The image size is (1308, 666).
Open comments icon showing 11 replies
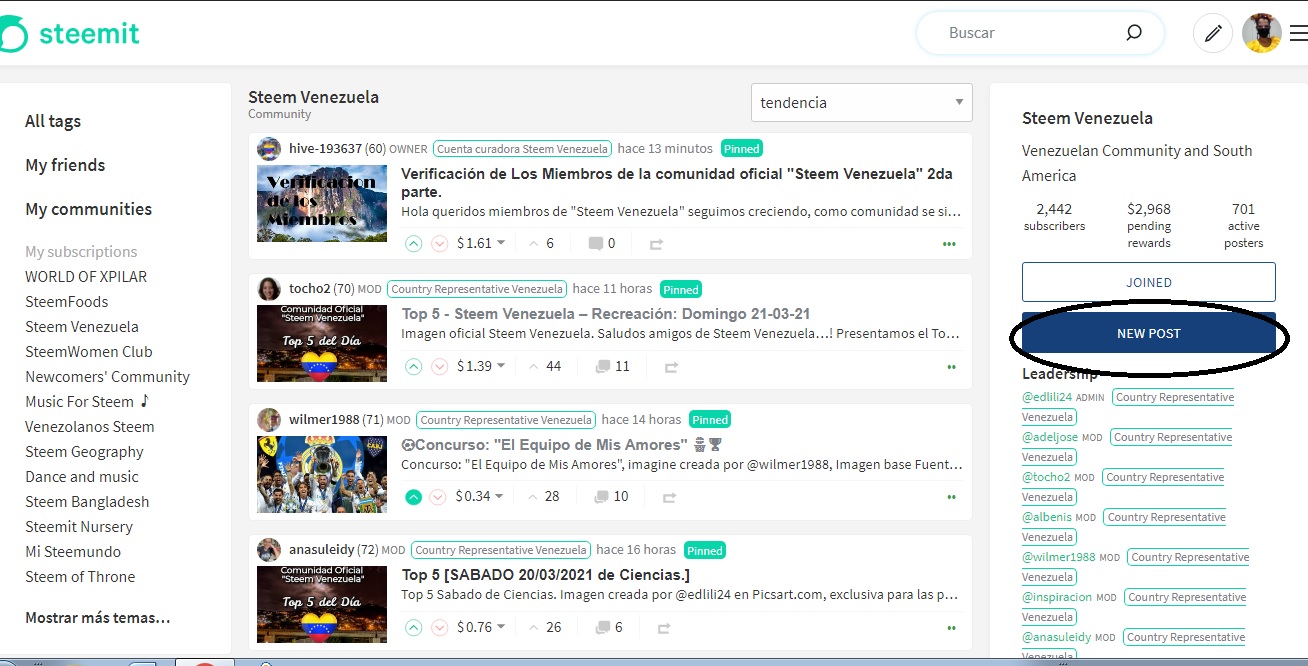tap(603, 366)
